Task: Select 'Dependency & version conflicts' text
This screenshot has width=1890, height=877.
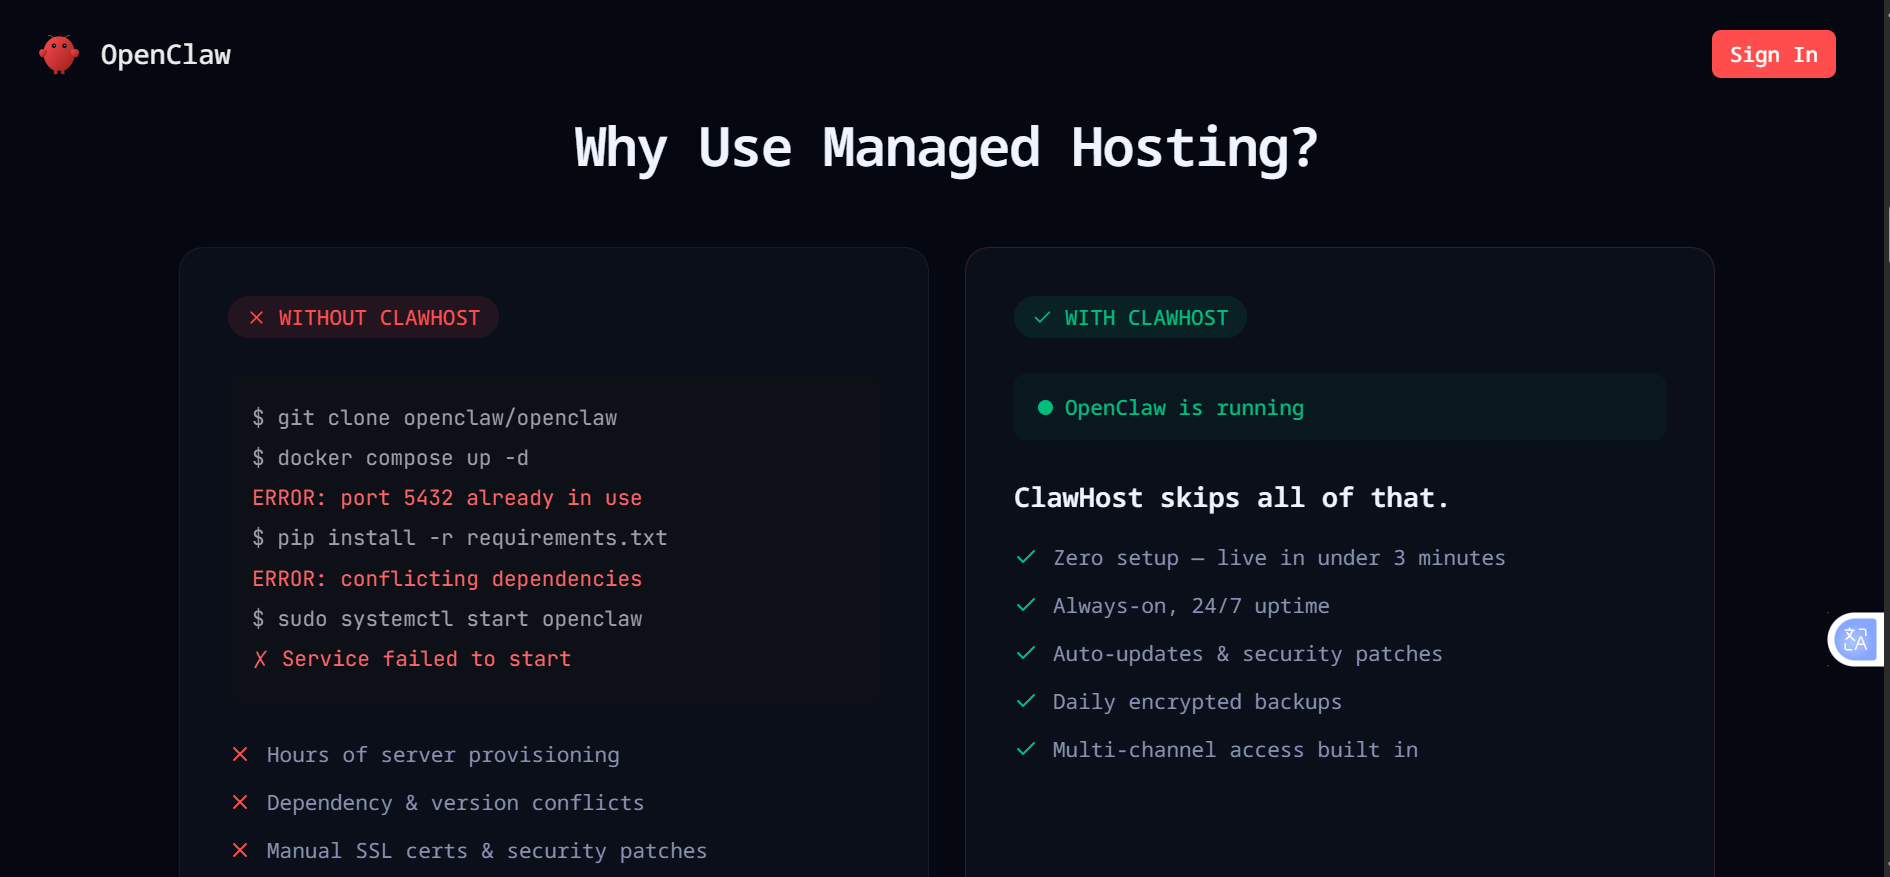Action: tap(455, 803)
